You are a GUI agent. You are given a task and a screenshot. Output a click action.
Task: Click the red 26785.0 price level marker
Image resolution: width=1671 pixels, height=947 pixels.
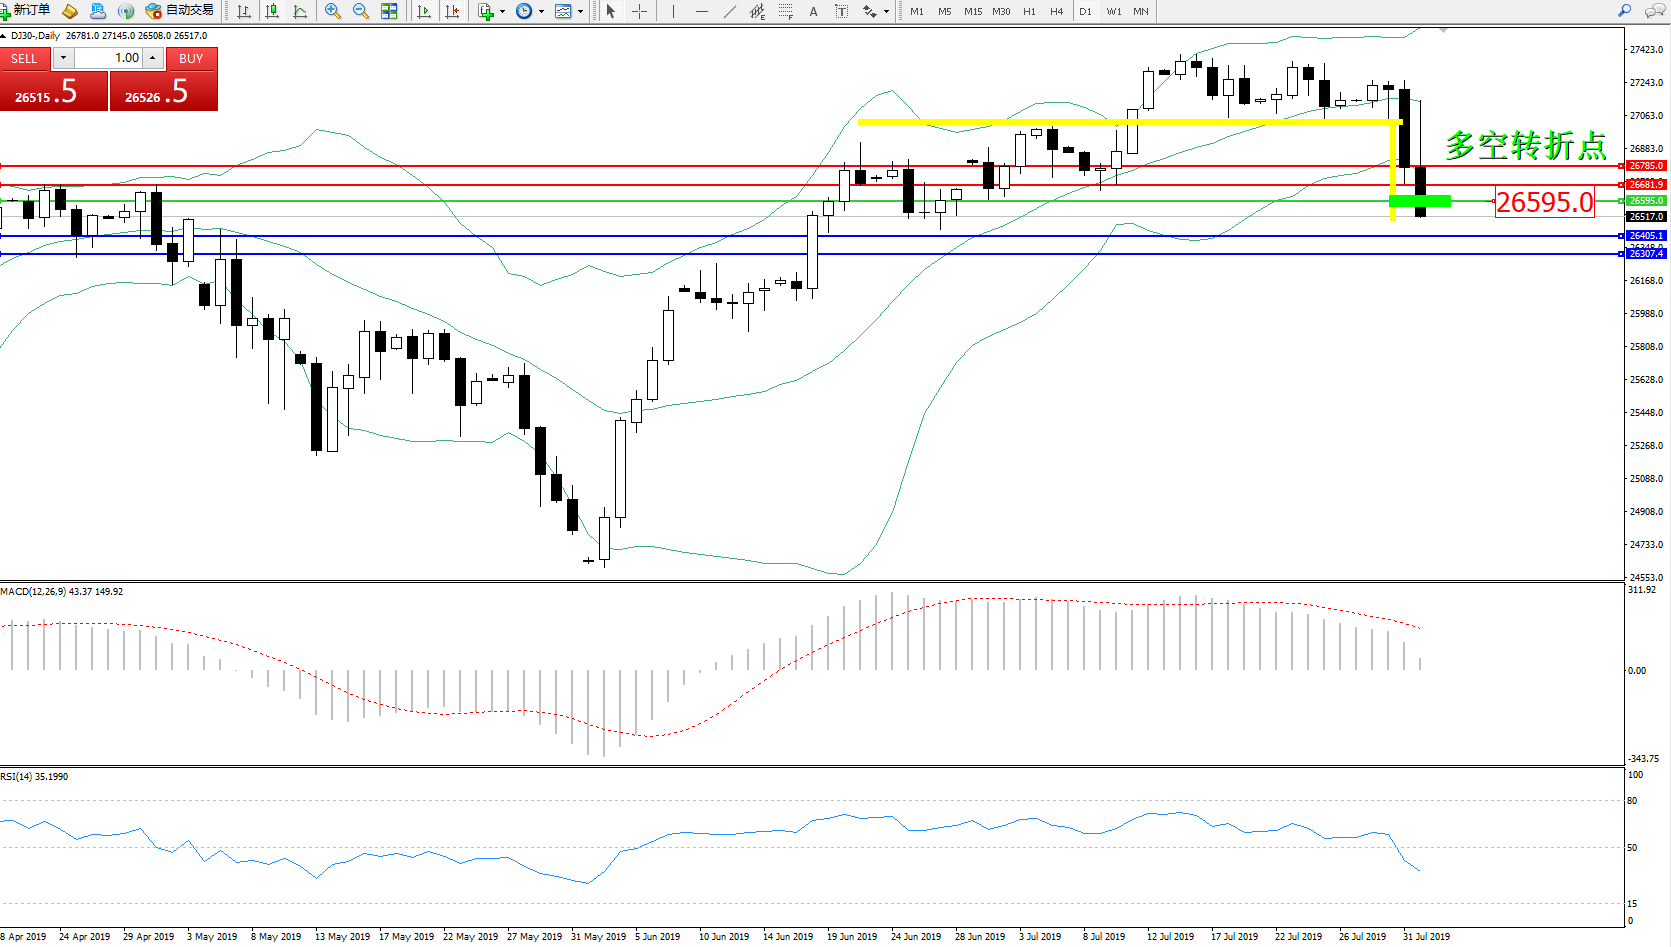tap(1645, 166)
